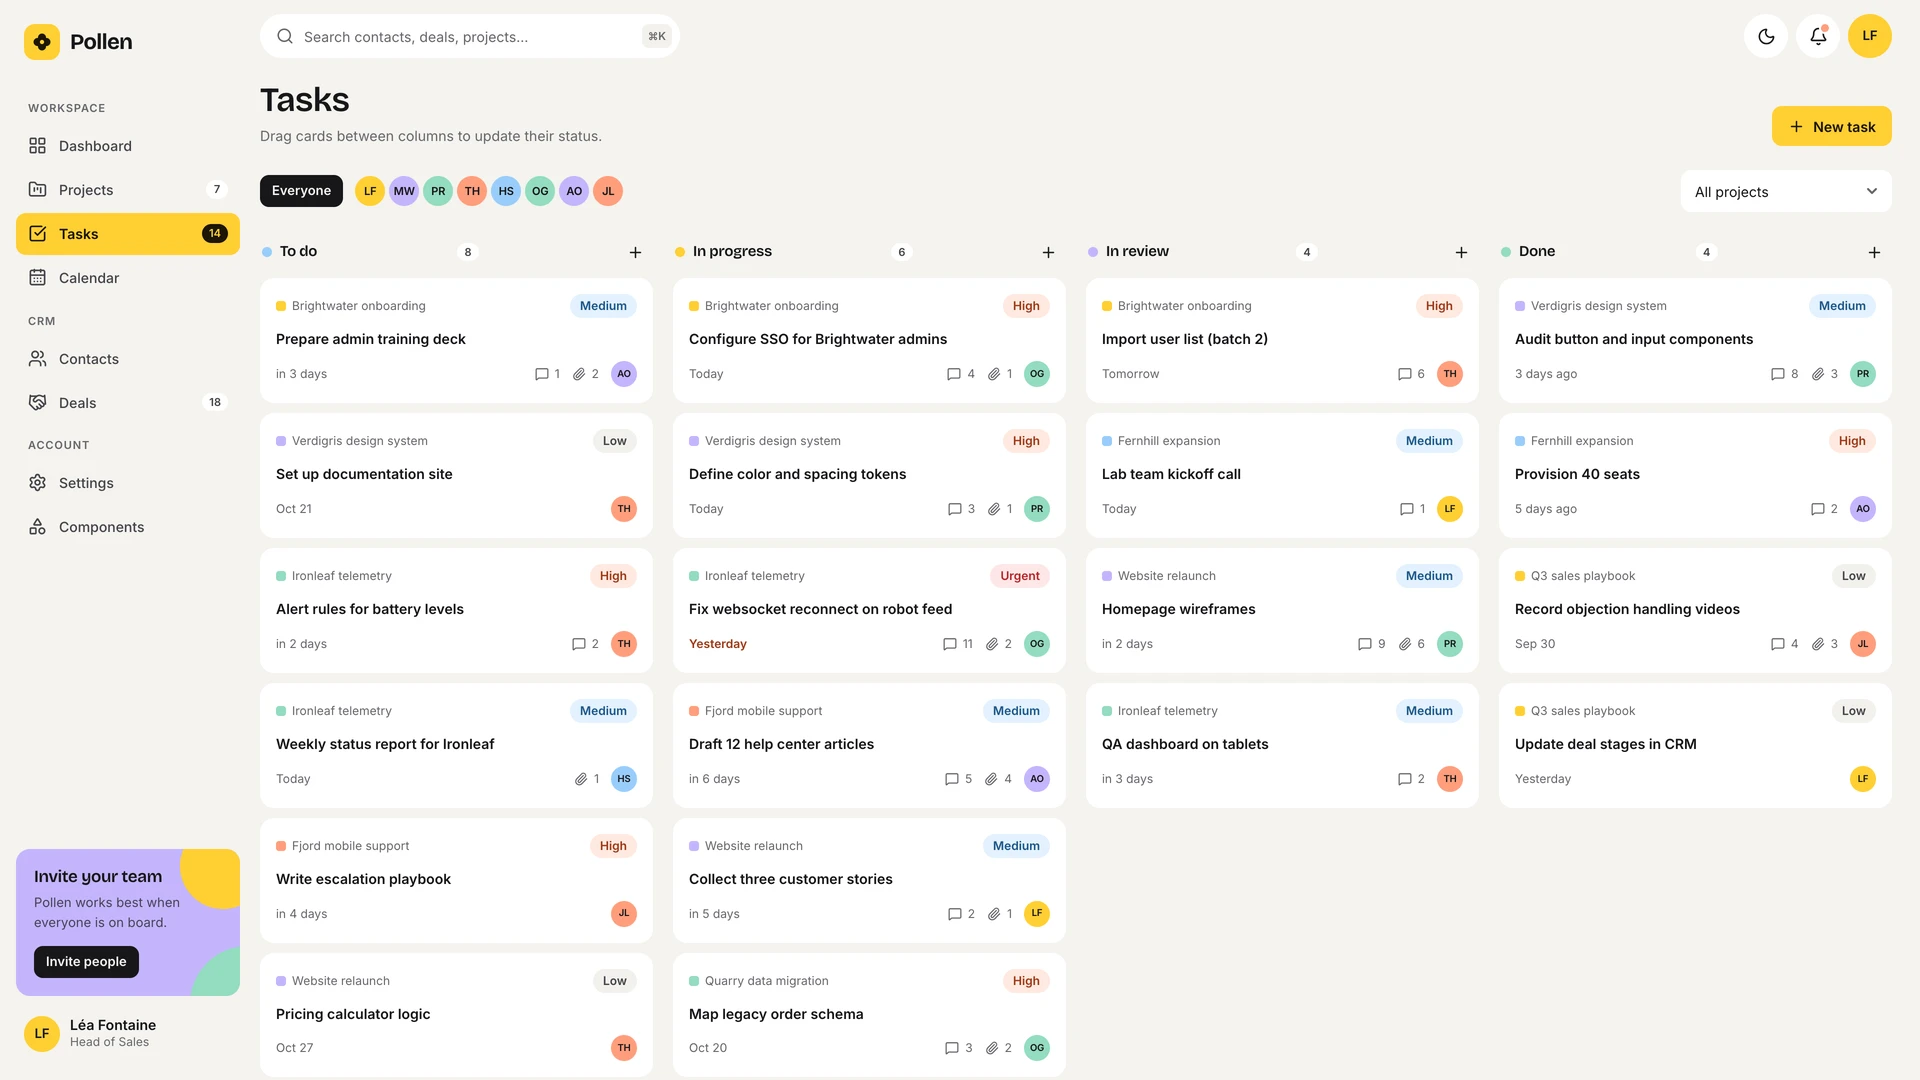Open Deals in sidebar
Viewport: 1920px width, 1080px height.
coord(128,403)
